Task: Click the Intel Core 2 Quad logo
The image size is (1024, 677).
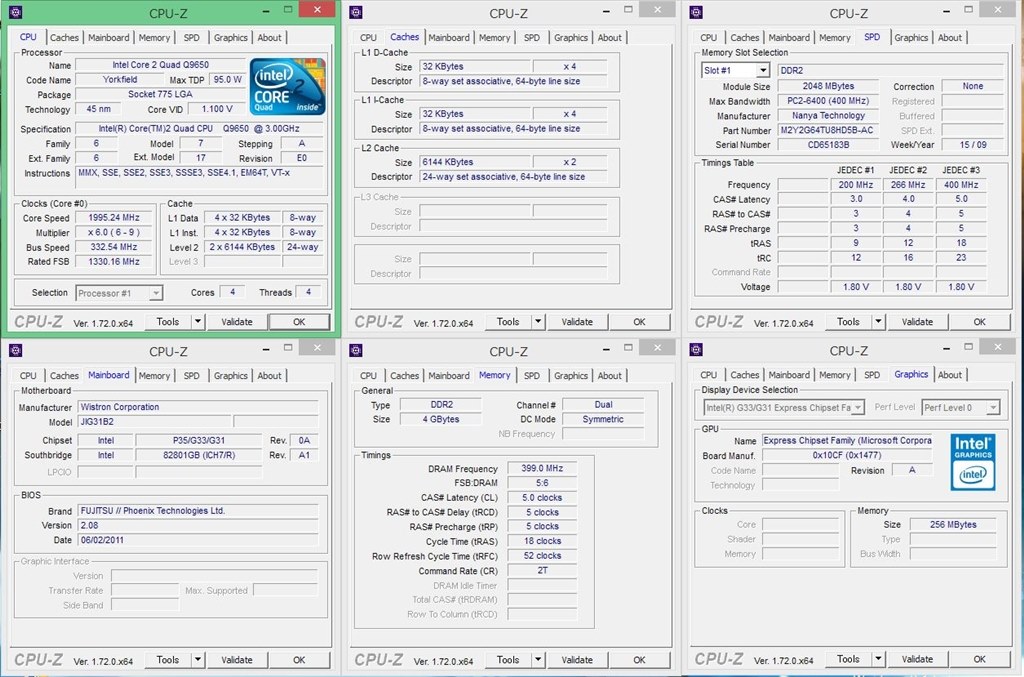Action: click(287, 85)
